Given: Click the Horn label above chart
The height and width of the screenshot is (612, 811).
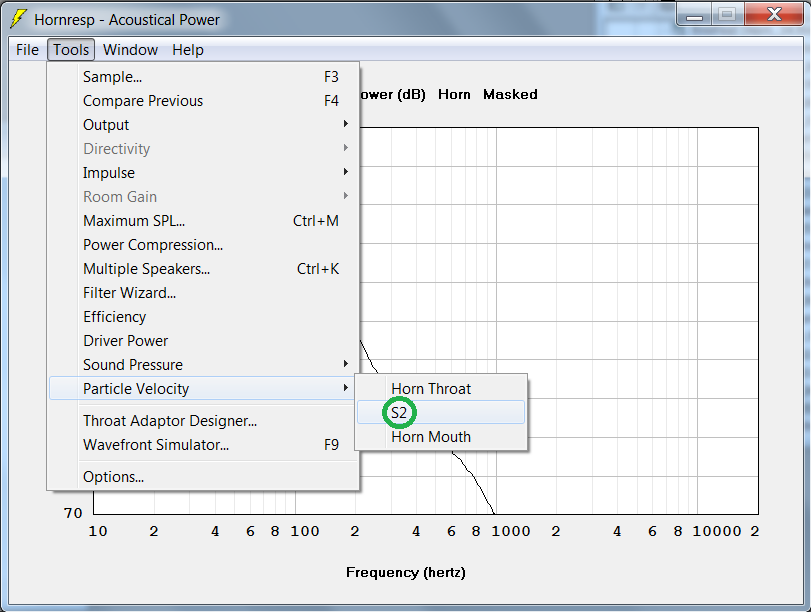Looking at the screenshot, I should click(x=454, y=94).
